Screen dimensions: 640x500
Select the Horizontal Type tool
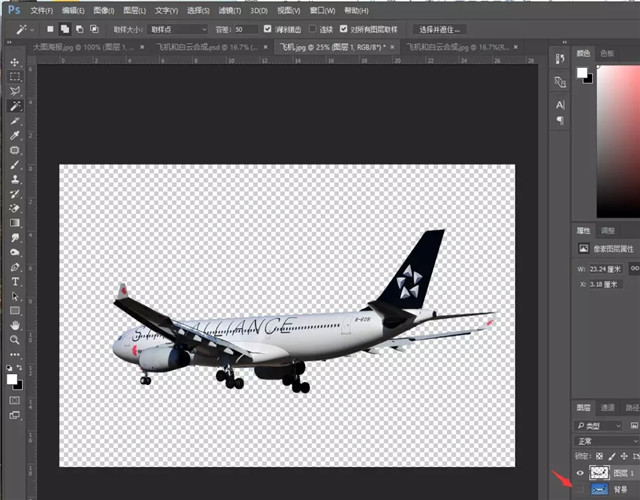pyautogui.click(x=15, y=281)
